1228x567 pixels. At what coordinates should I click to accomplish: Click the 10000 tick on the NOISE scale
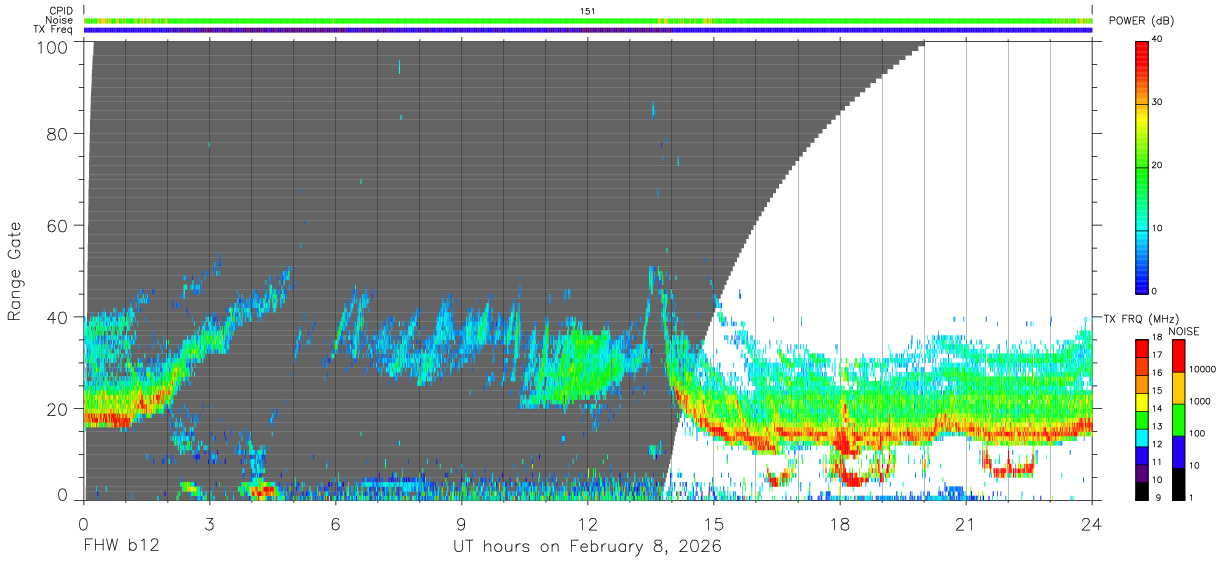click(x=1202, y=369)
